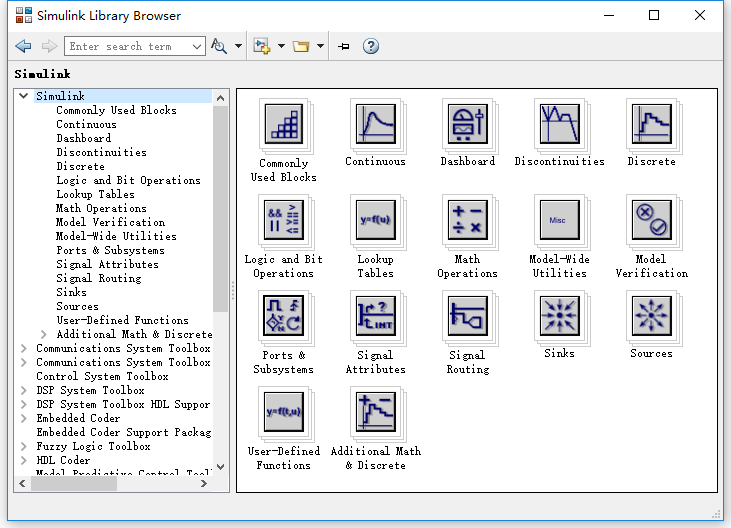Image resolution: width=731 pixels, height=528 pixels.
Task: Open the Dashboard library icon
Action: pyautogui.click(x=467, y=123)
